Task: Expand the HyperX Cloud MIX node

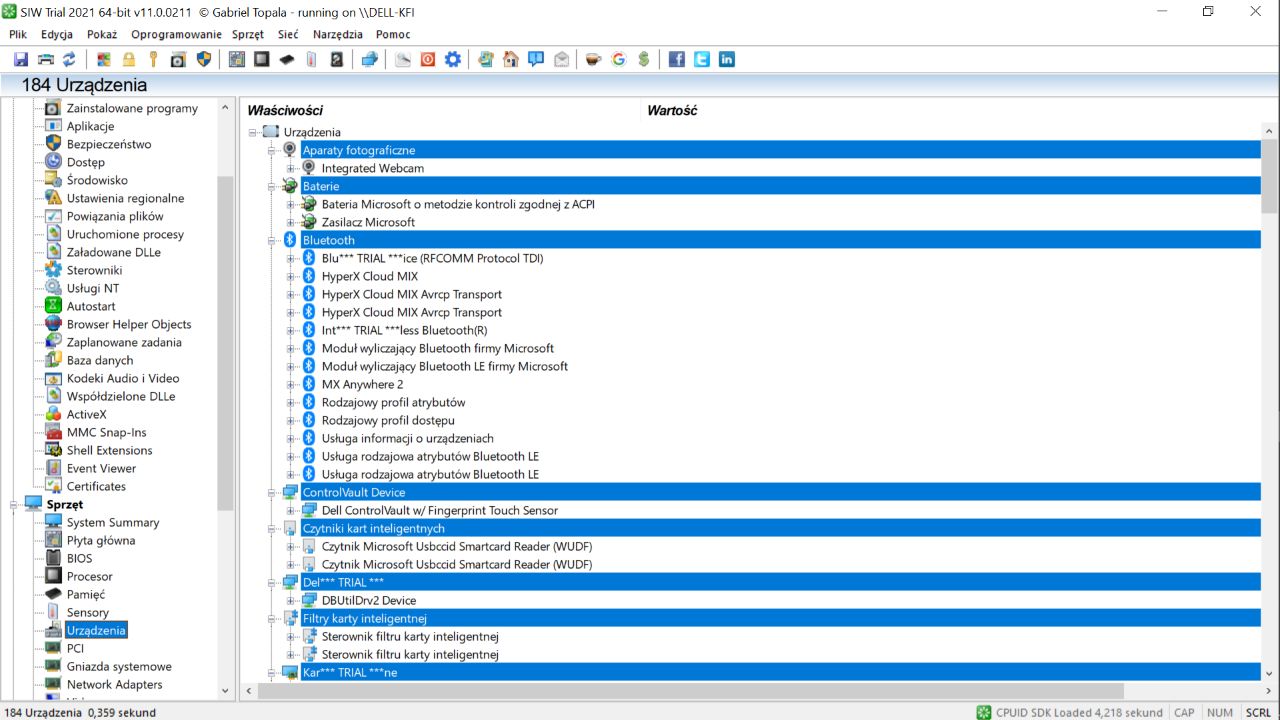Action: tap(291, 276)
